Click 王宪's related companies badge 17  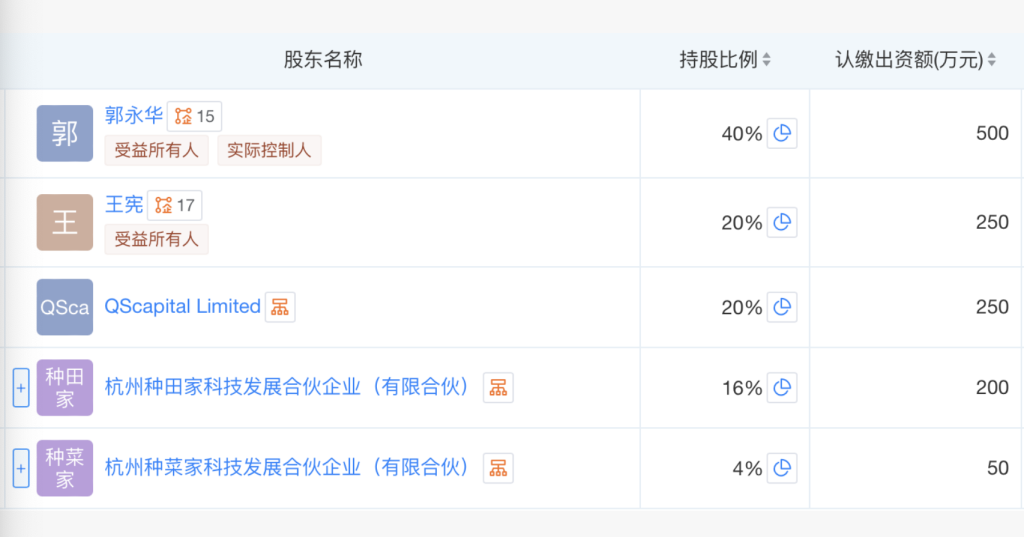pos(174,206)
